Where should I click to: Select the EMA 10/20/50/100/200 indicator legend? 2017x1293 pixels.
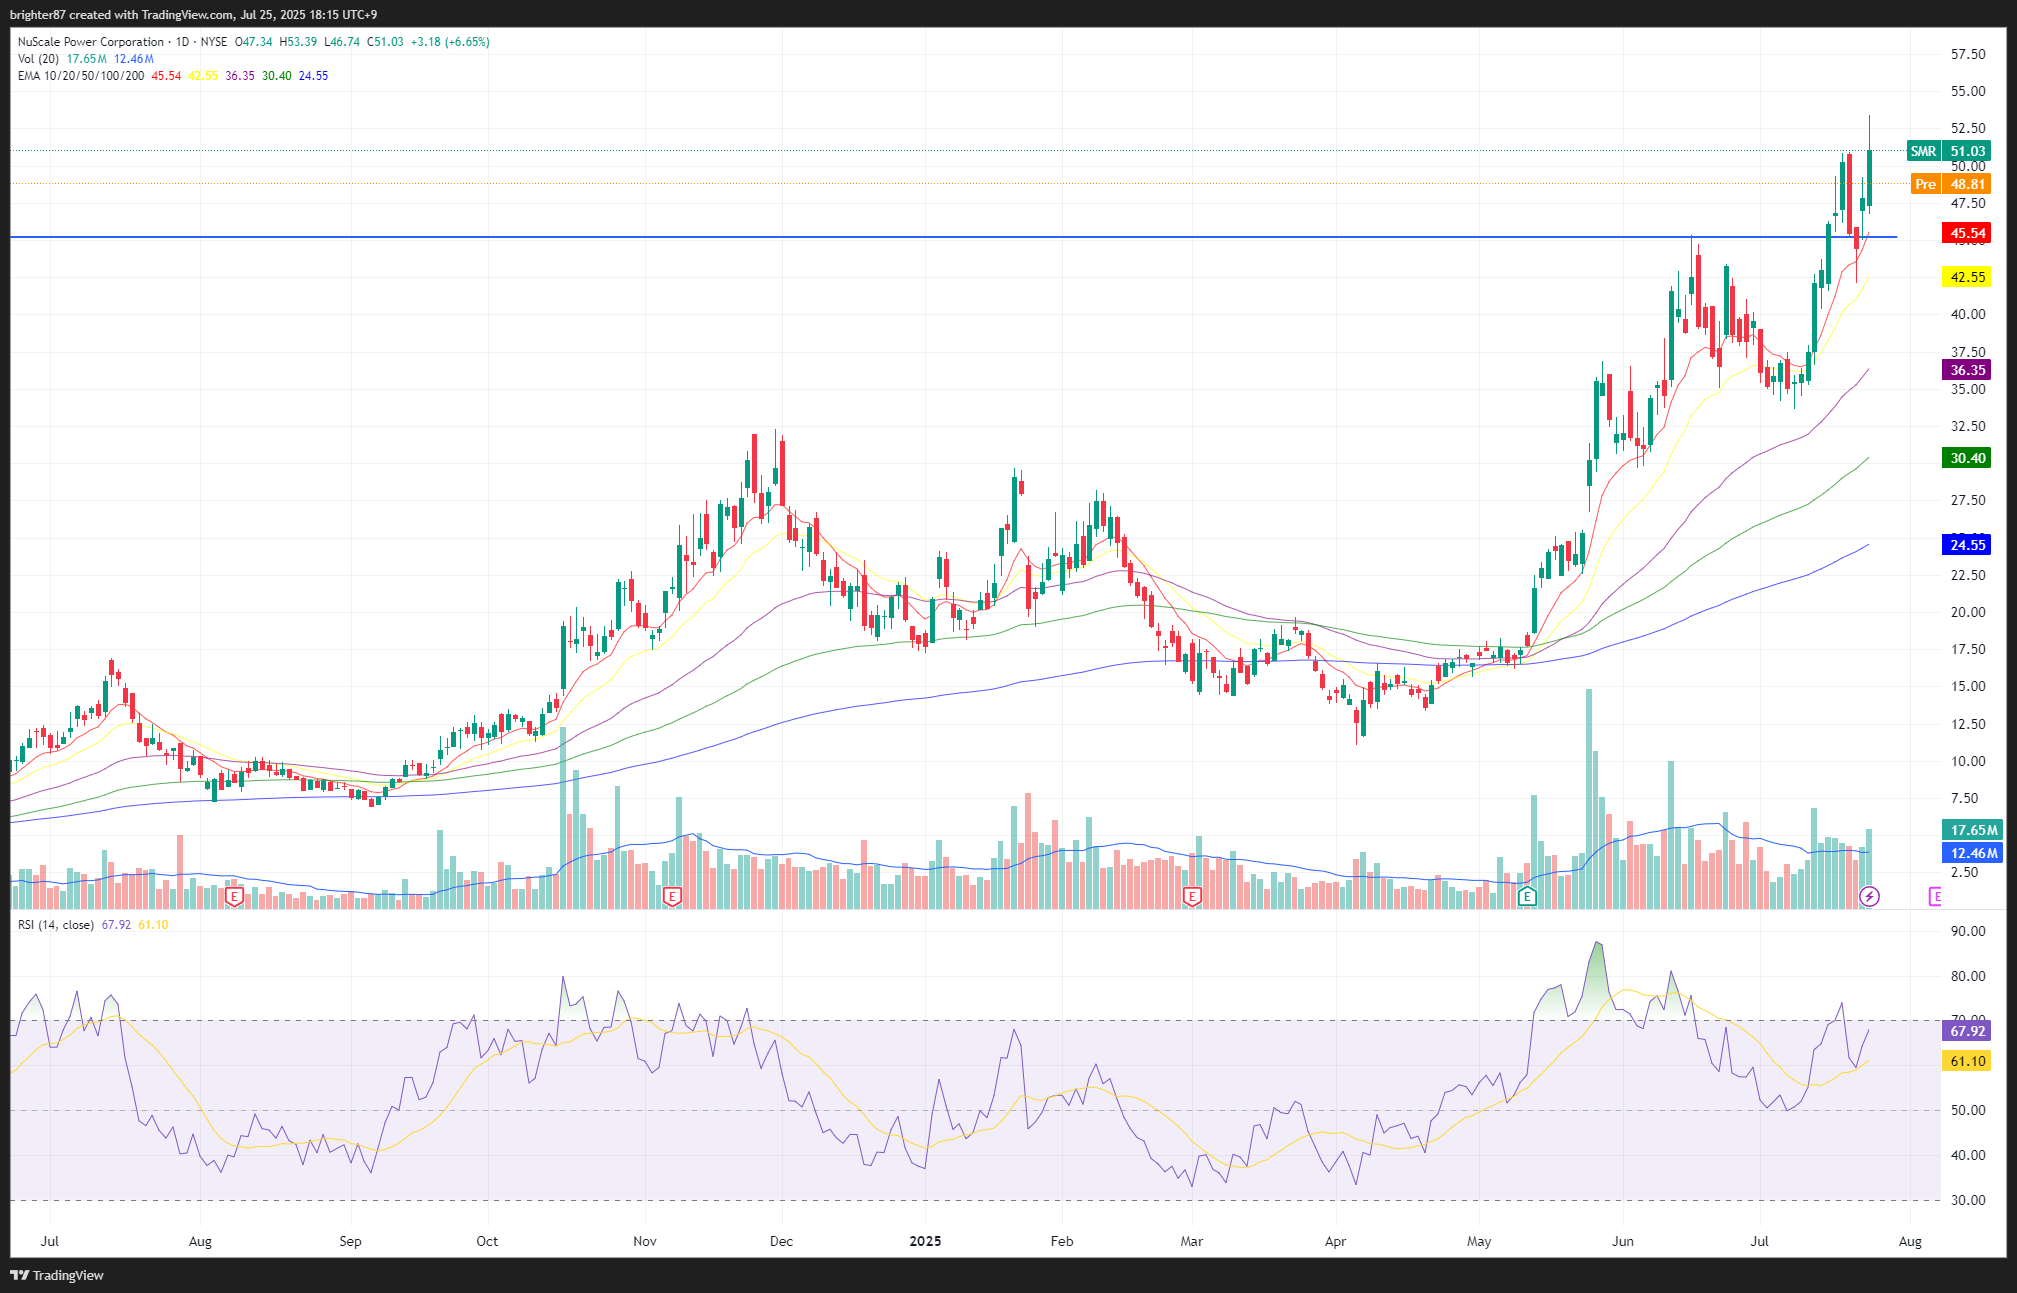point(81,76)
